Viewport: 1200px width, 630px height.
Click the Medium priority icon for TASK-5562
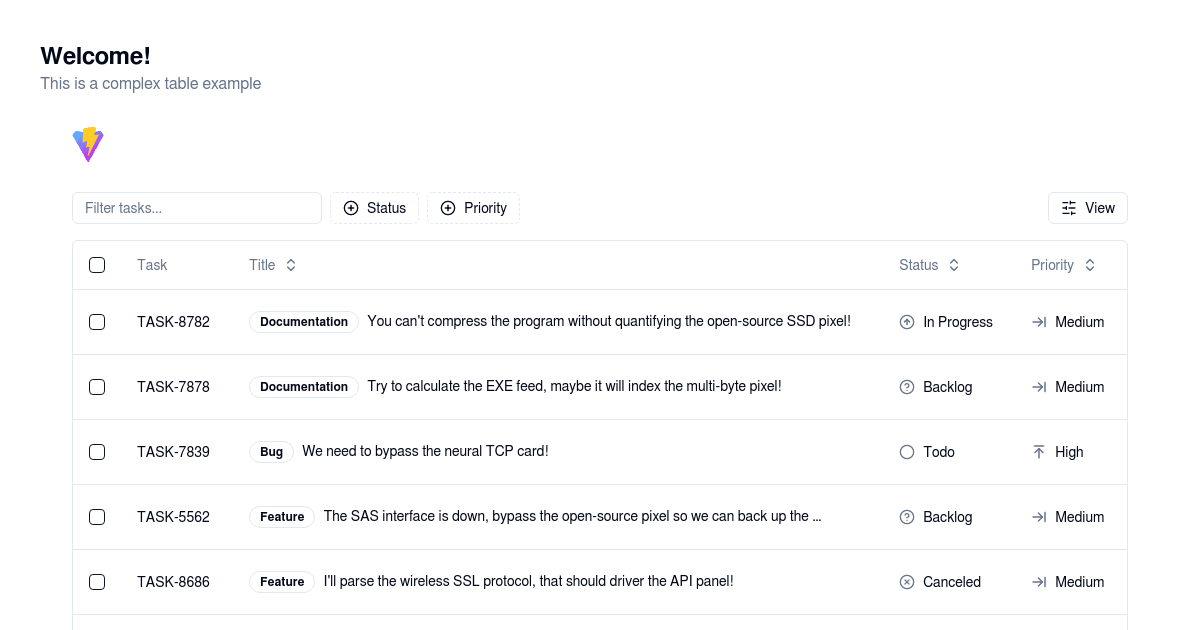pos(1038,517)
